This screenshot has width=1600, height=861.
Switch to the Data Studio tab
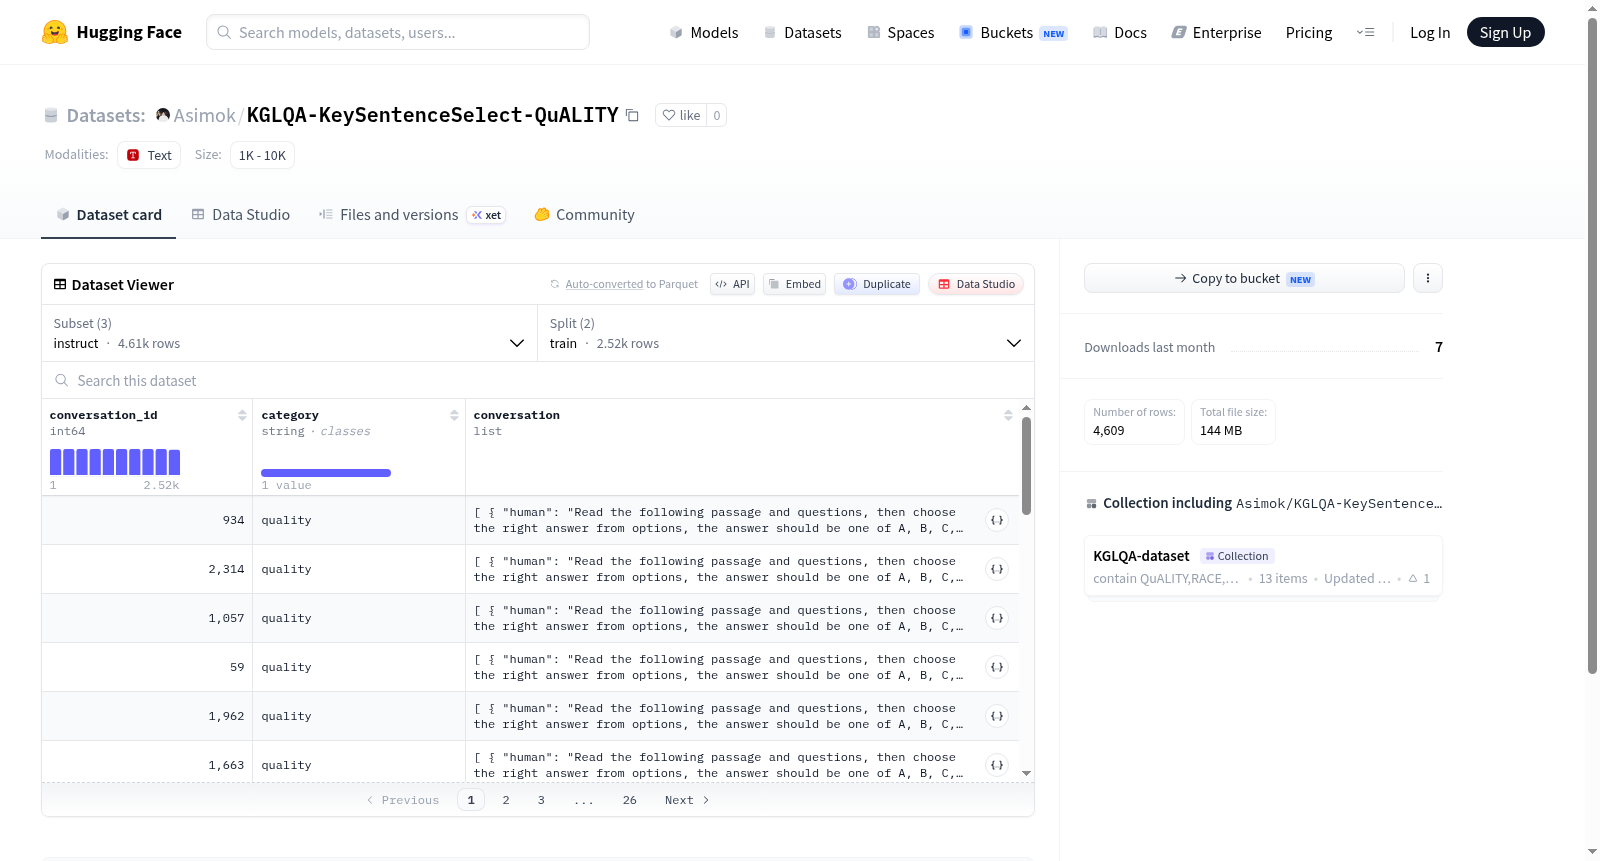point(241,215)
